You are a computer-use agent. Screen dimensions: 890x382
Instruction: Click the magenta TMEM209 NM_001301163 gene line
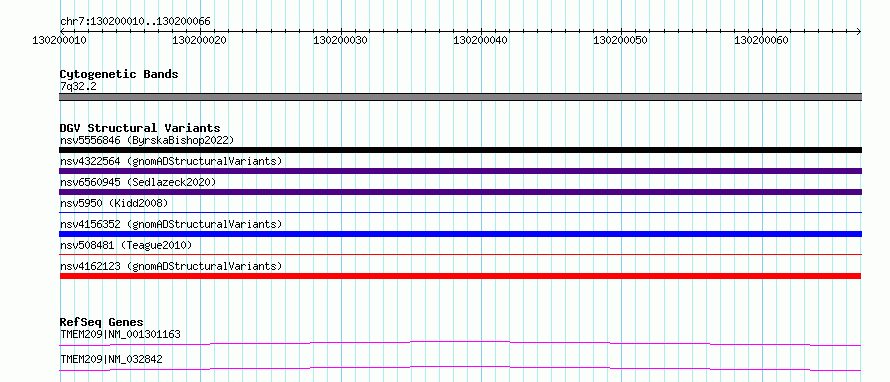(460, 343)
